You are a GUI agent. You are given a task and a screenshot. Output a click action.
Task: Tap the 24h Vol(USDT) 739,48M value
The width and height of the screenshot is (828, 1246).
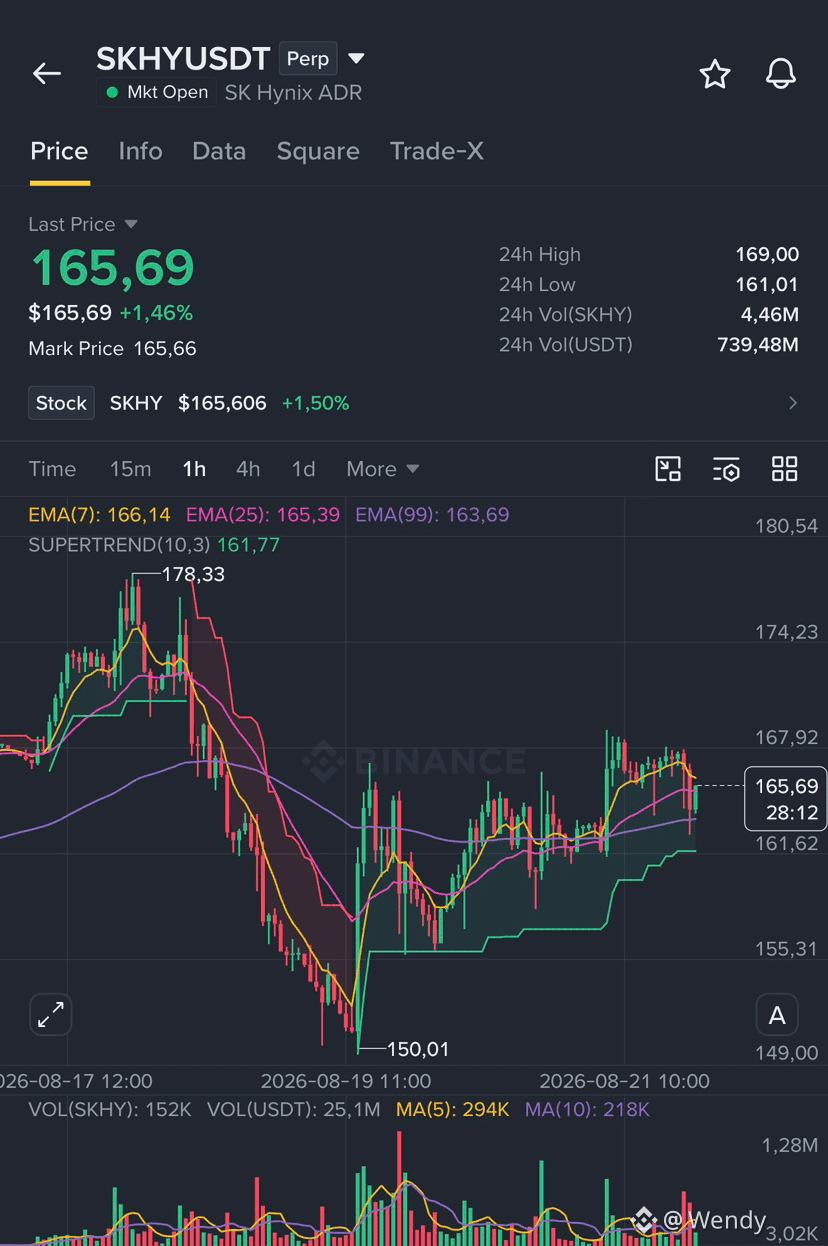(758, 344)
